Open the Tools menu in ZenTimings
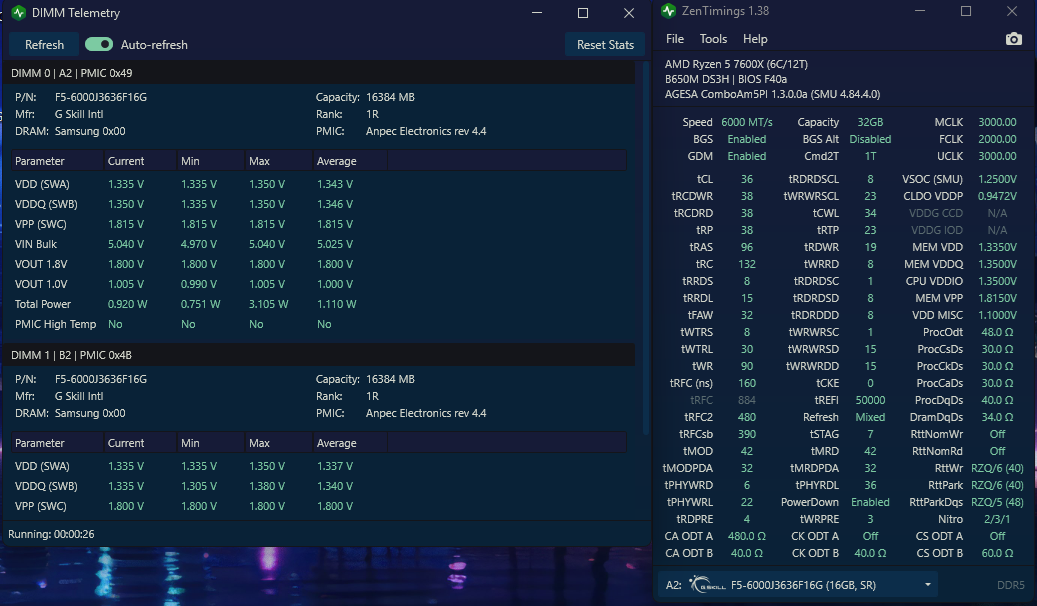Viewport: 1037px width, 606px height. click(713, 39)
